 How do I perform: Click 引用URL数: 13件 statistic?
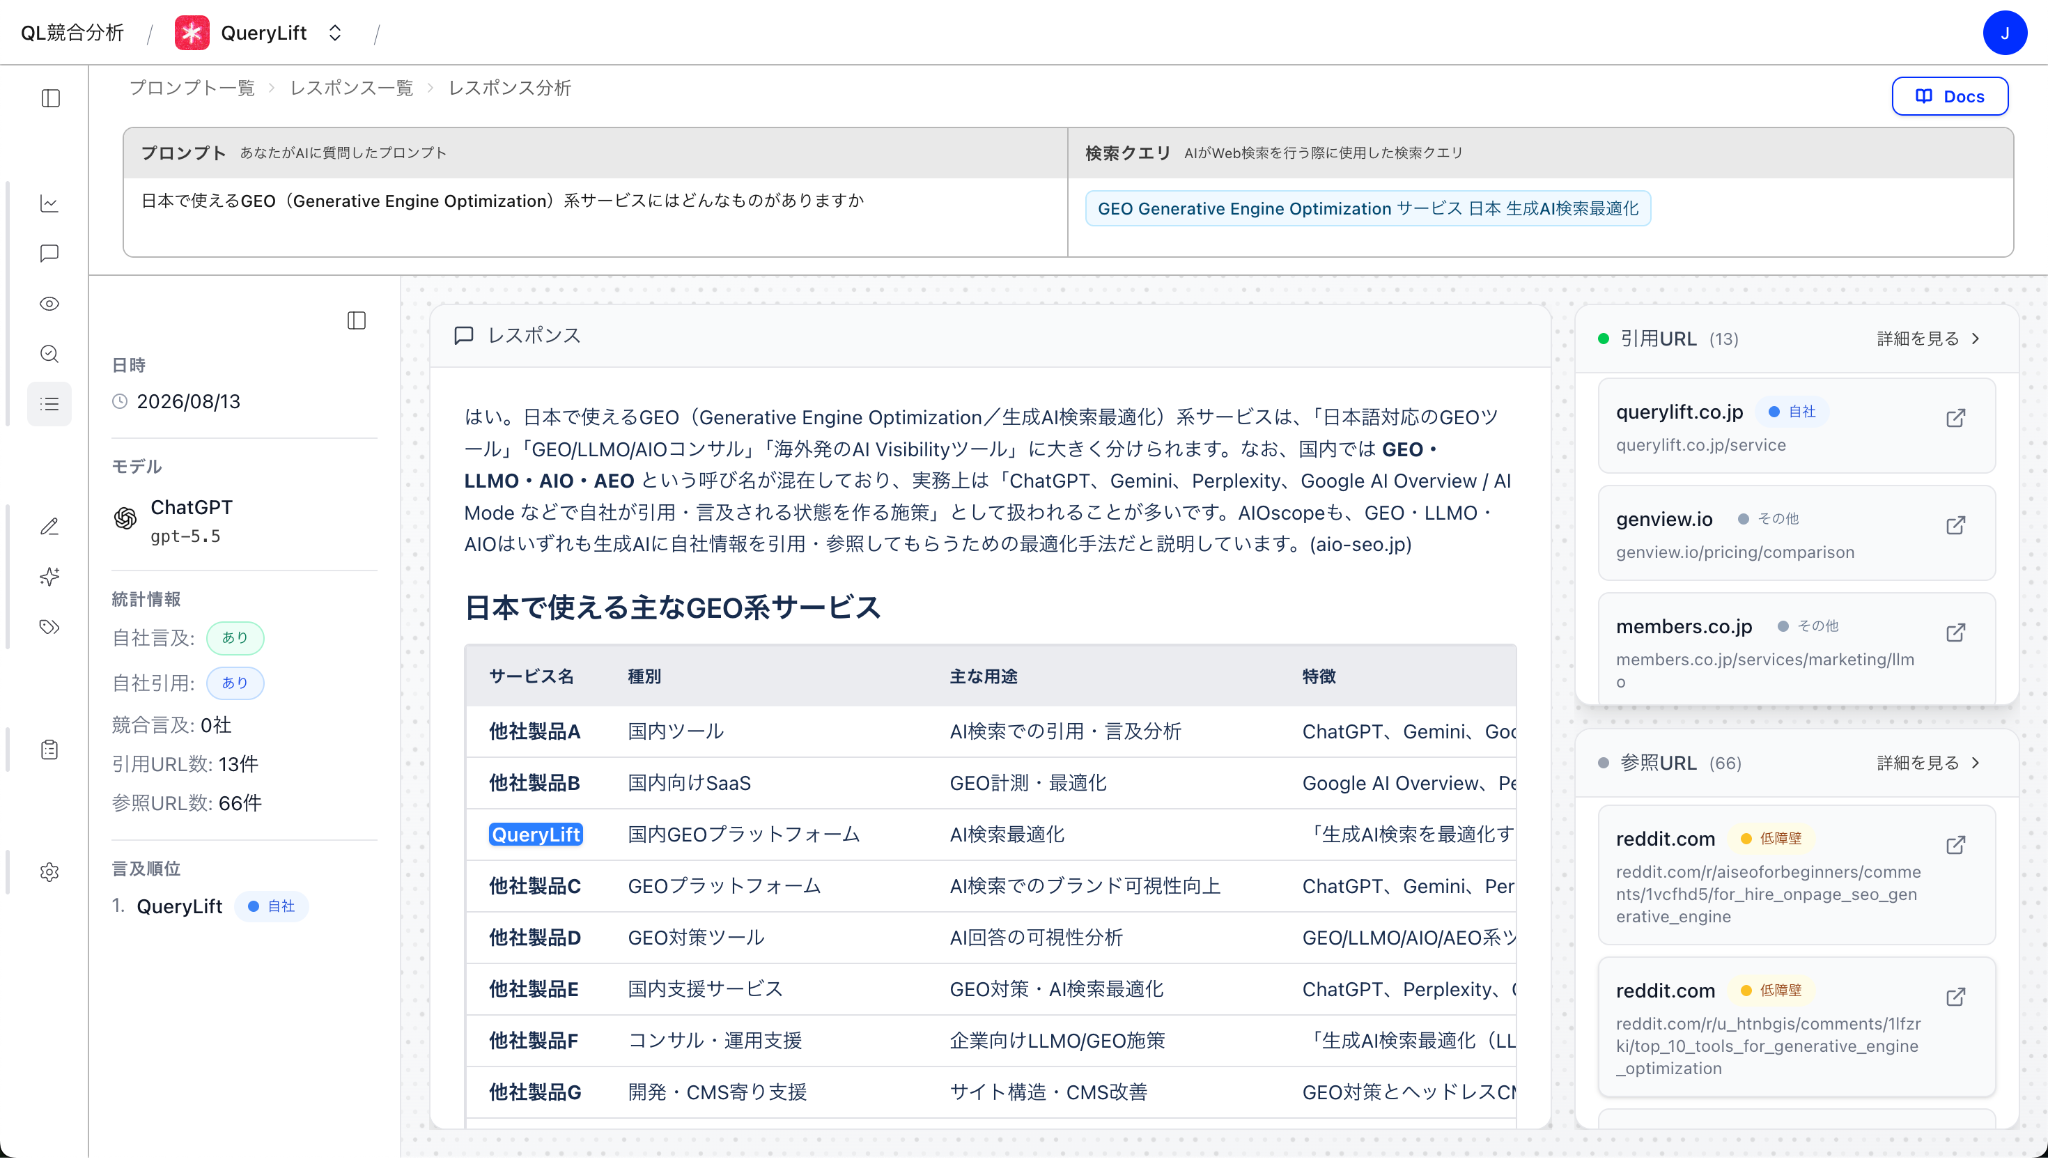point(185,764)
